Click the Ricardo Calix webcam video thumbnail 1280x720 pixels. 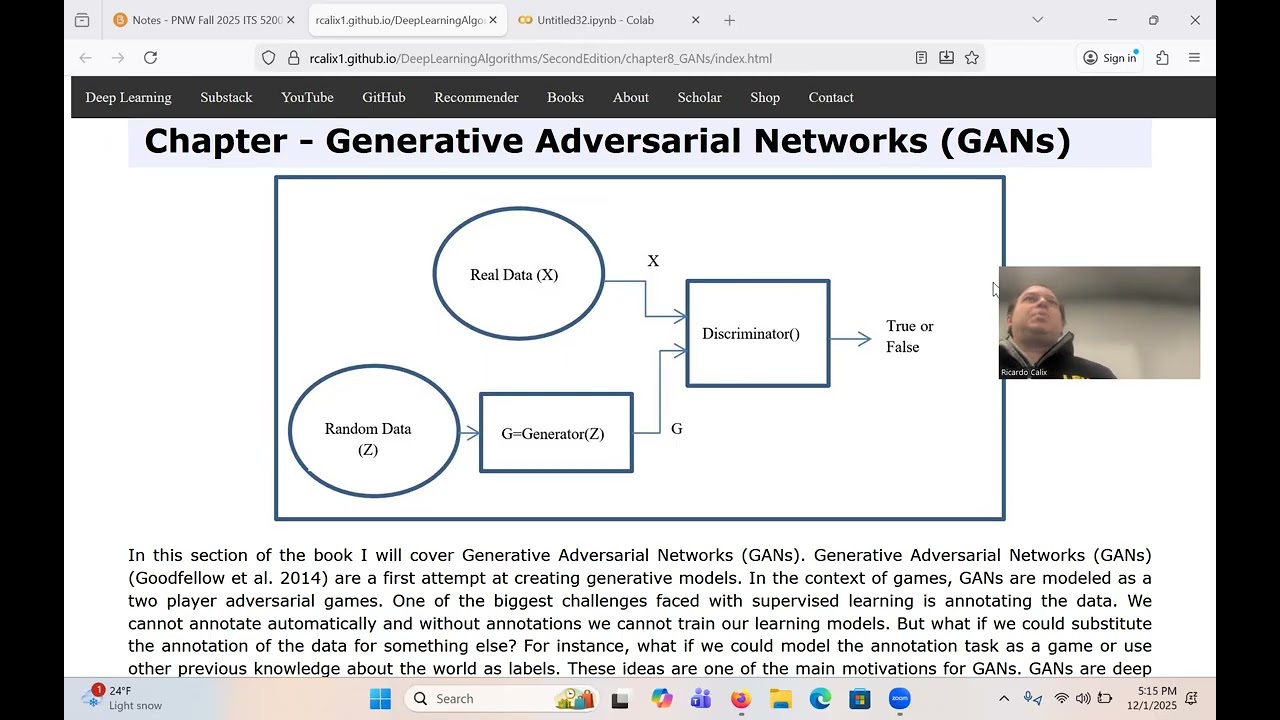[1099, 322]
